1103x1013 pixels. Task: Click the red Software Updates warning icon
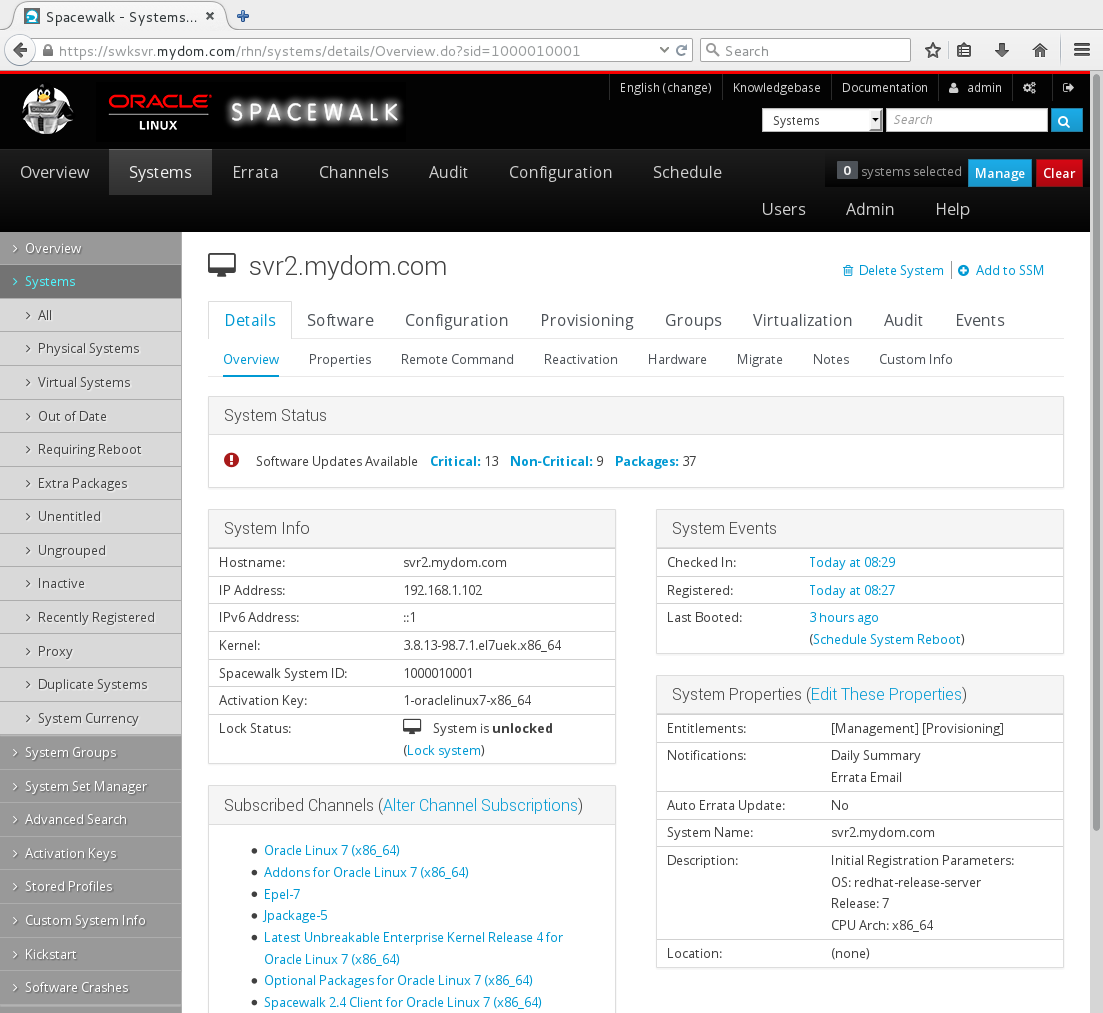[231, 460]
